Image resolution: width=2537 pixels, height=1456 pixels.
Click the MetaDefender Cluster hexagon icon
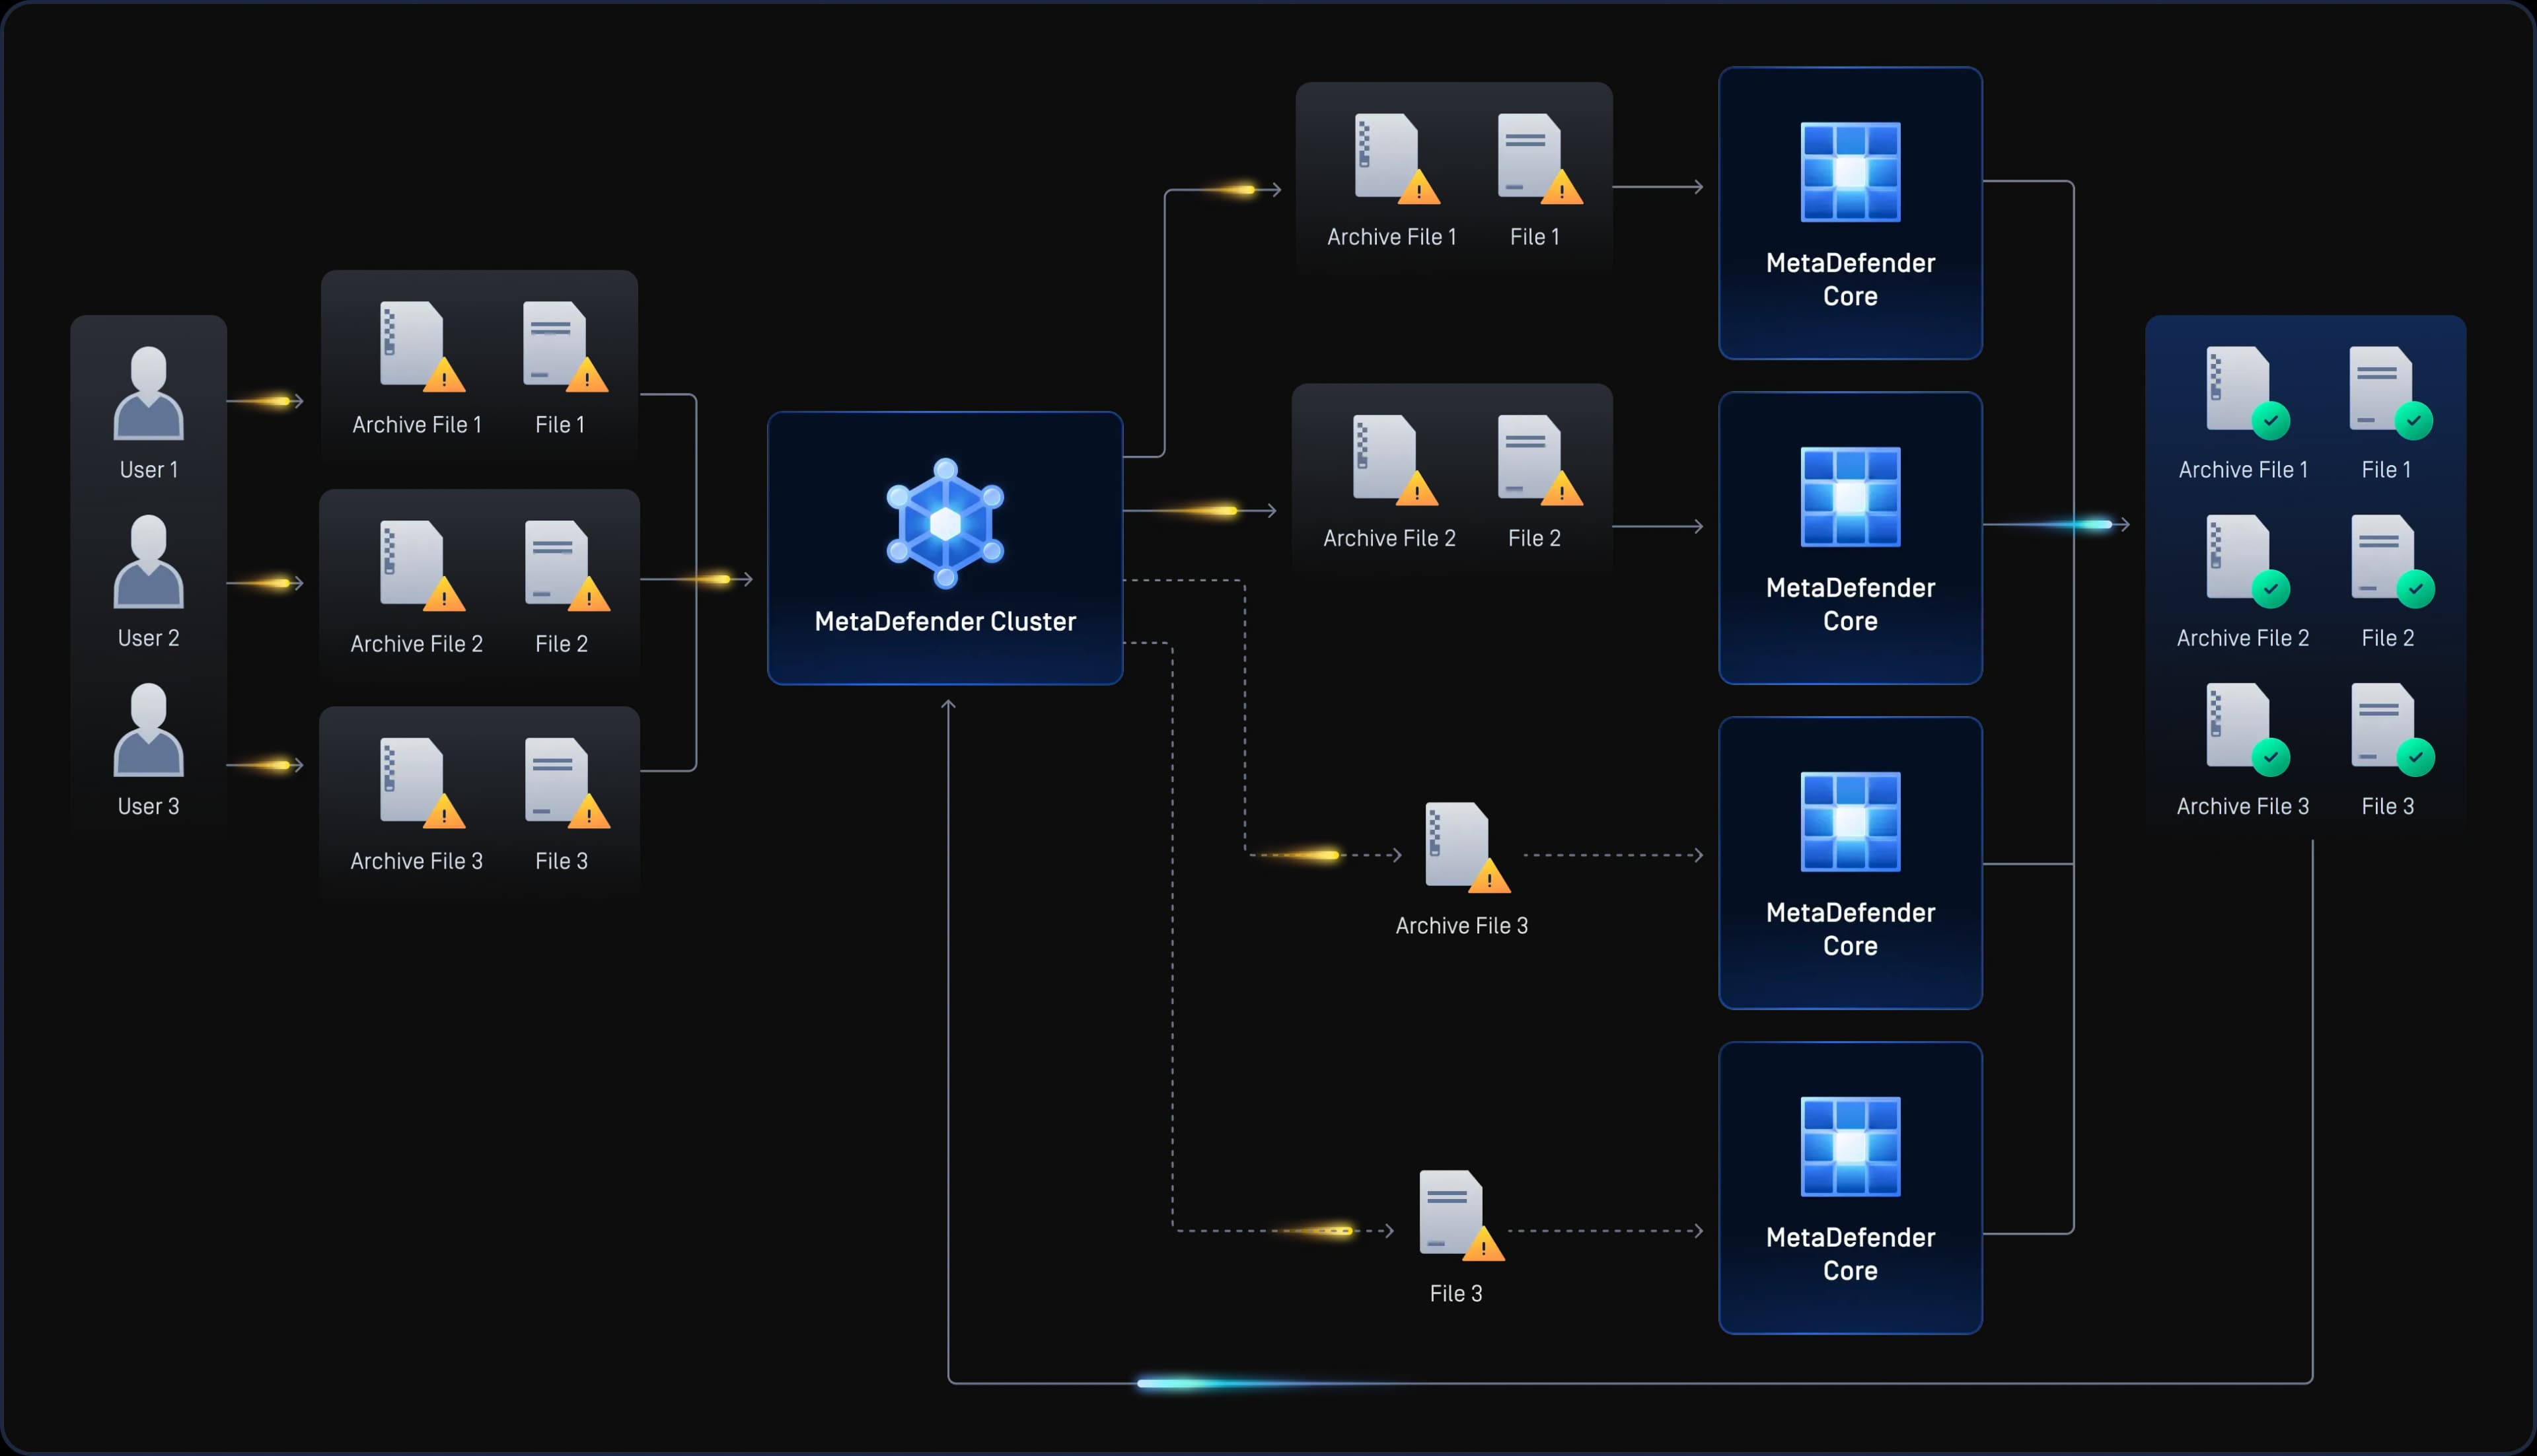coord(945,523)
